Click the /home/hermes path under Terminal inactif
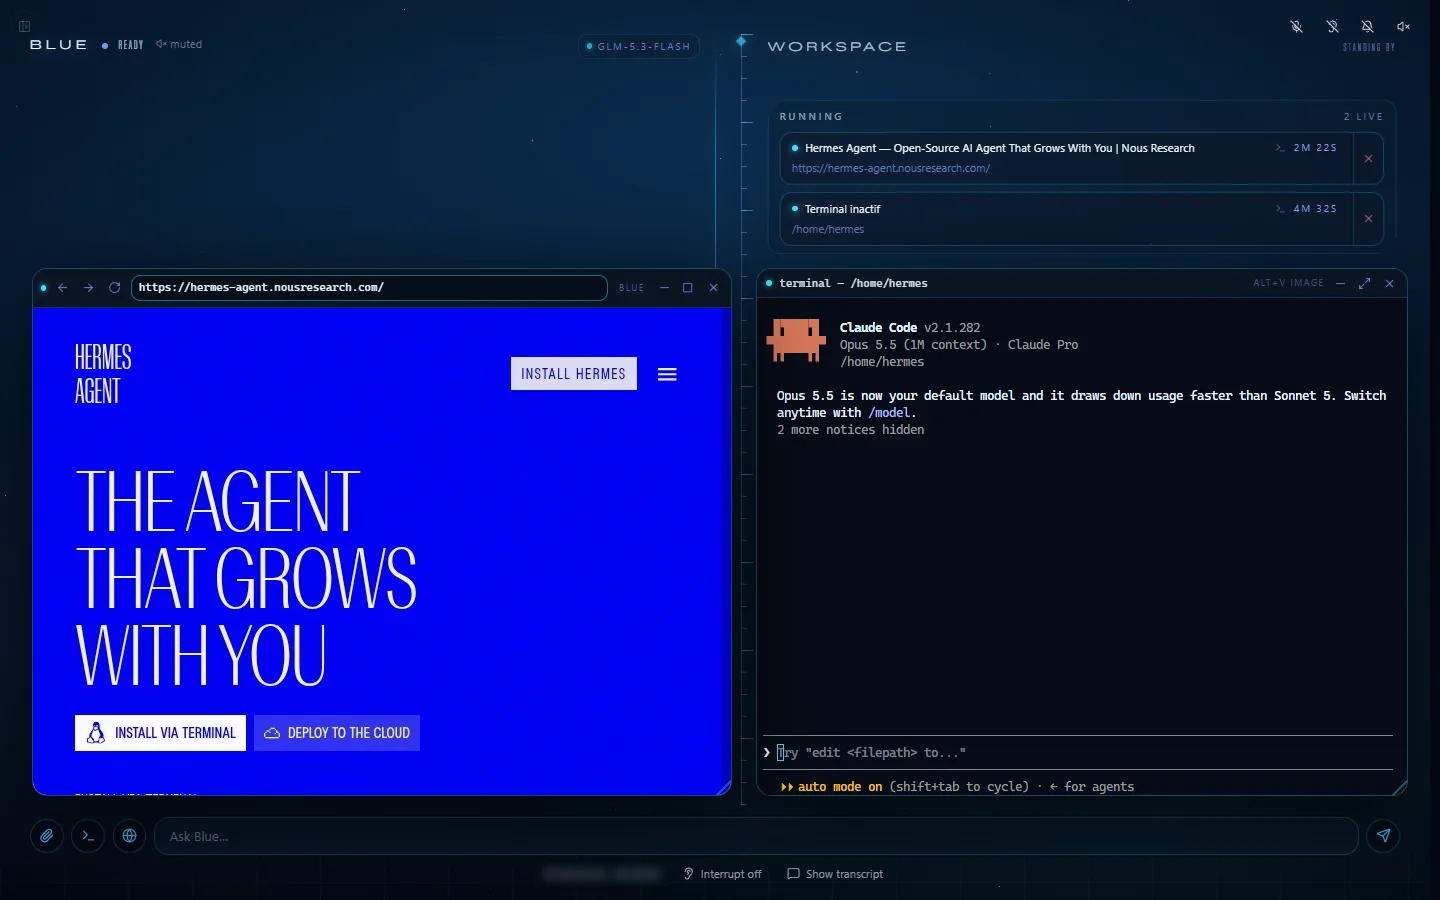1440x900 pixels. point(828,230)
